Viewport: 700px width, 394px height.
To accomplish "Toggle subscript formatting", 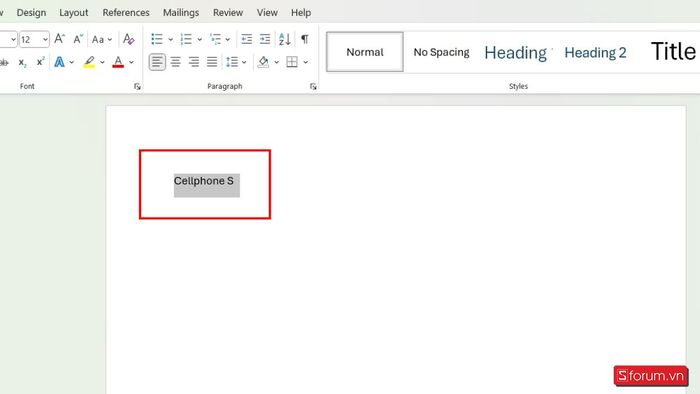I will [22, 62].
